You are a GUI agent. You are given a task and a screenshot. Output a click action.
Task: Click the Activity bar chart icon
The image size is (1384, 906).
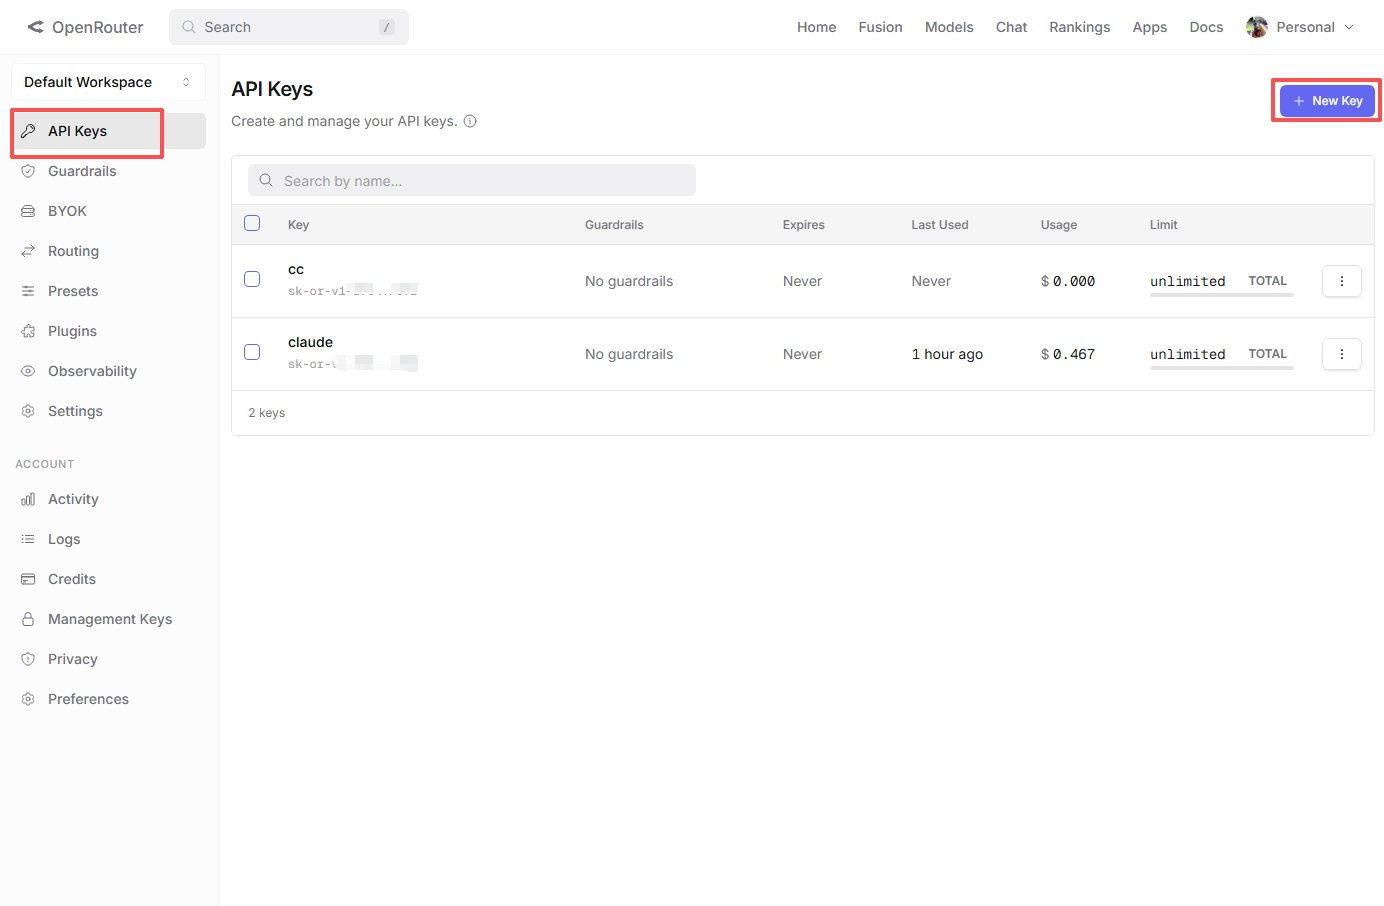point(28,499)
